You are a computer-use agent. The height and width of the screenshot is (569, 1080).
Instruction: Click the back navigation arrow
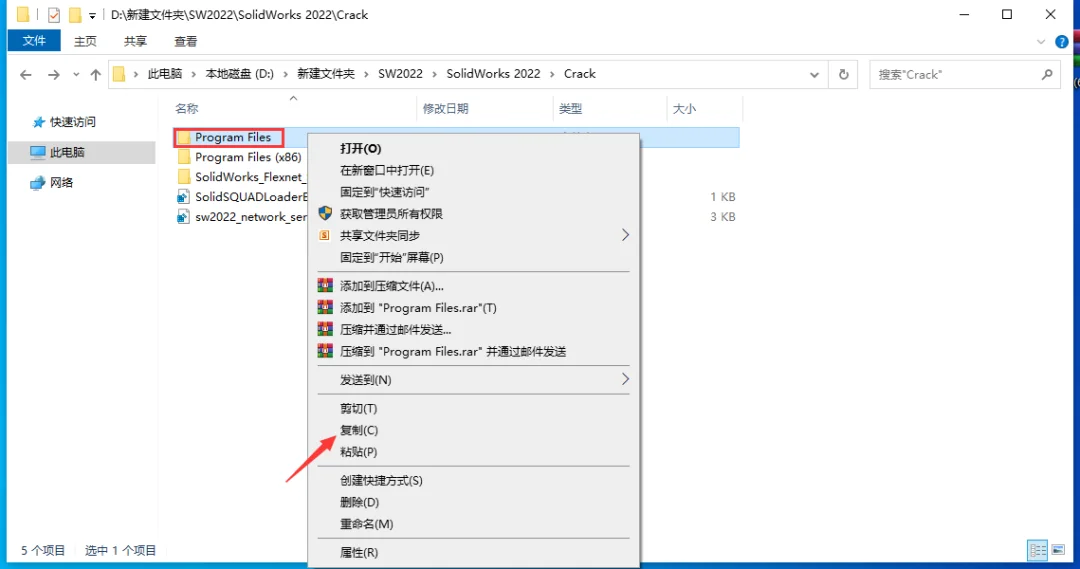point(25,74)
